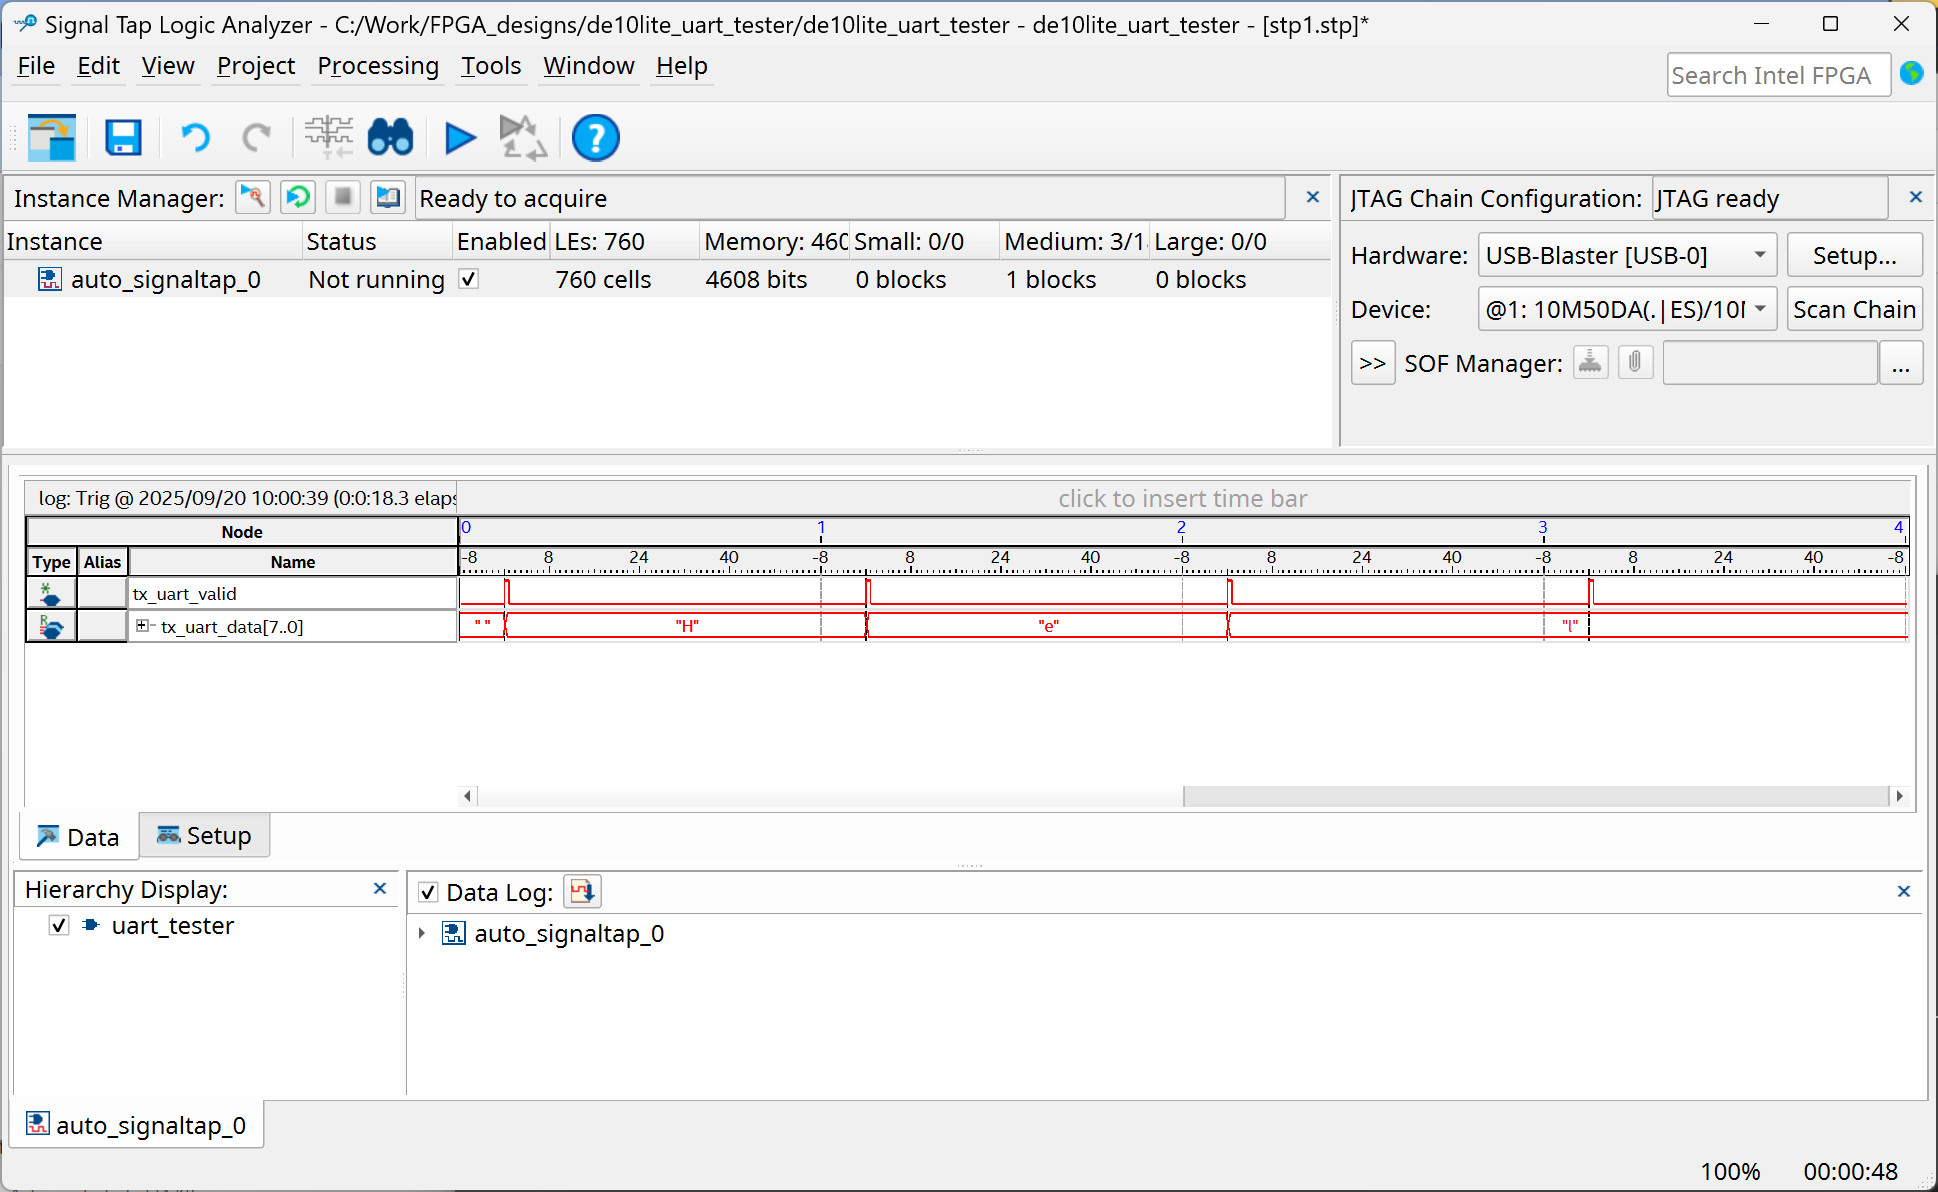Expand the tx_uart_data[7..0] bus node
The height and width of the screenshot is (1192, 1938).
(142, 626)
